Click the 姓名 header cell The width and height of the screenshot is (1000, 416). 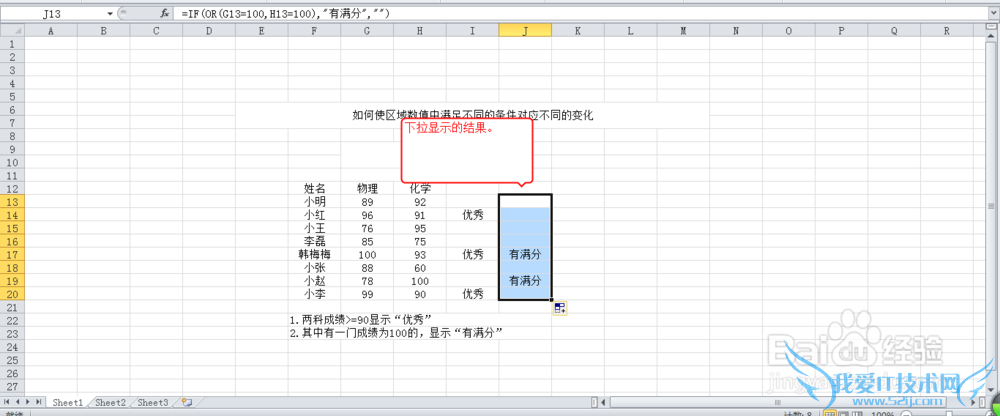click(314, 188)
